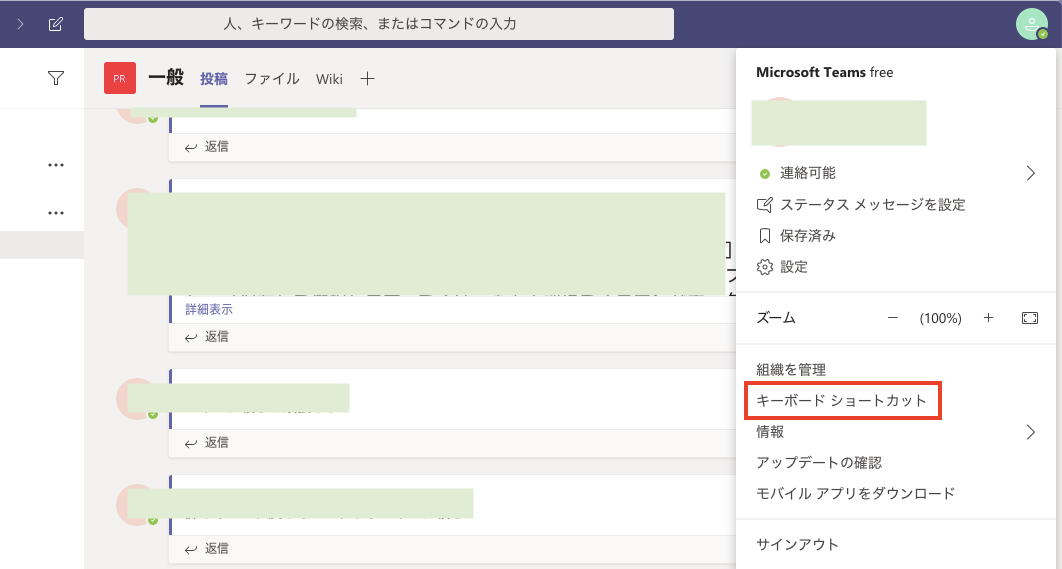
Task: Expand the 情報 submenu chevron
Action: [x=1030, y=432]
